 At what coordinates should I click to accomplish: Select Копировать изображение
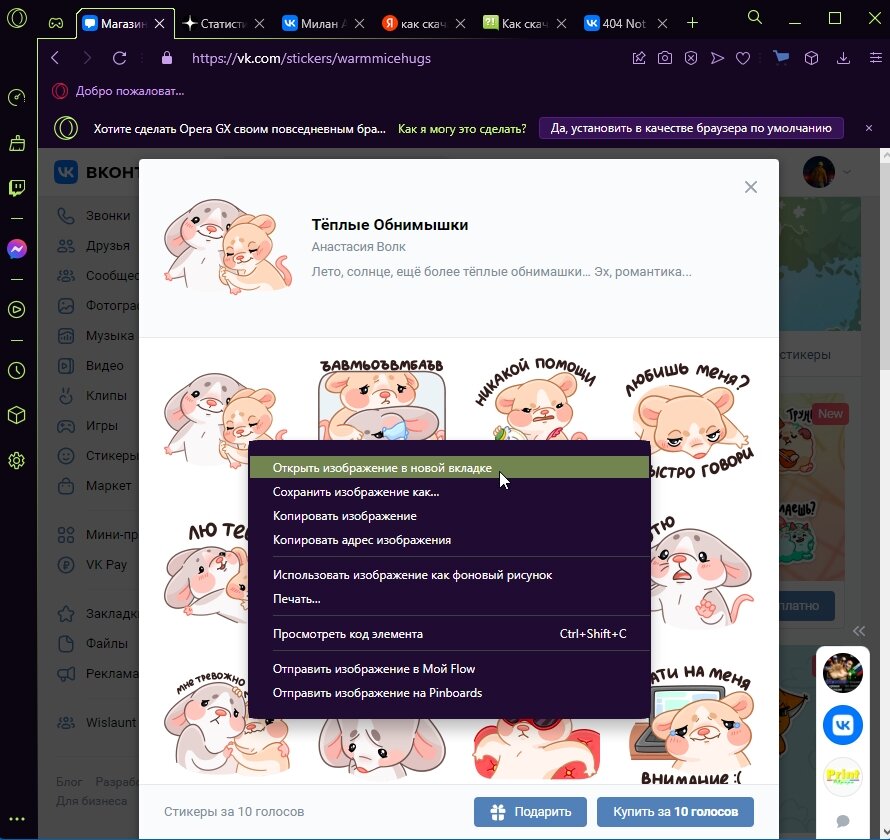449,516
